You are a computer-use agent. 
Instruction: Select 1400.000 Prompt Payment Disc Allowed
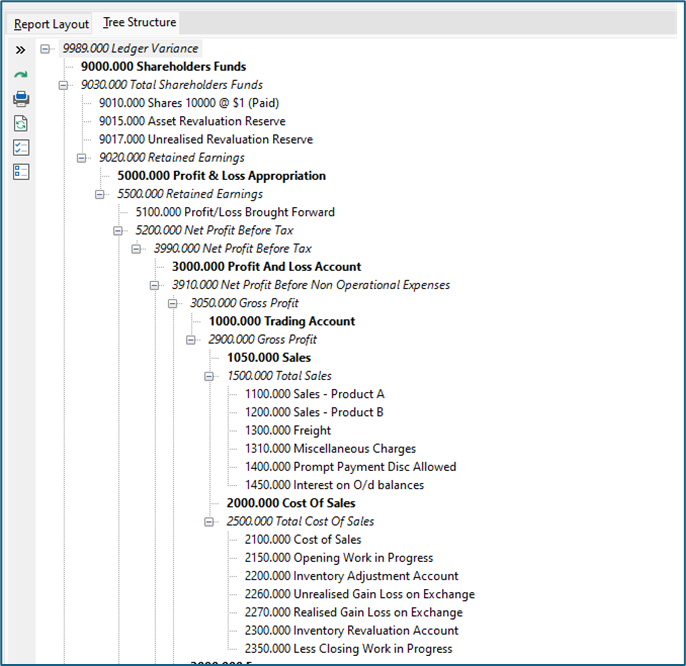point(351,467)
